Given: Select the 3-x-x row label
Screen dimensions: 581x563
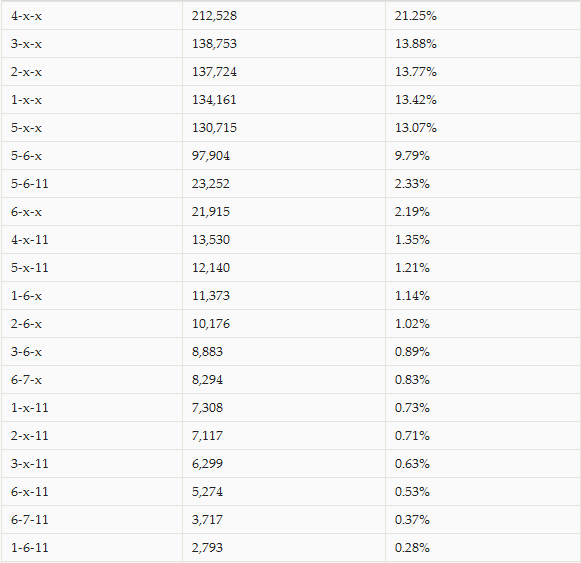Looking at the screenshot, I should tap(26, 44).
